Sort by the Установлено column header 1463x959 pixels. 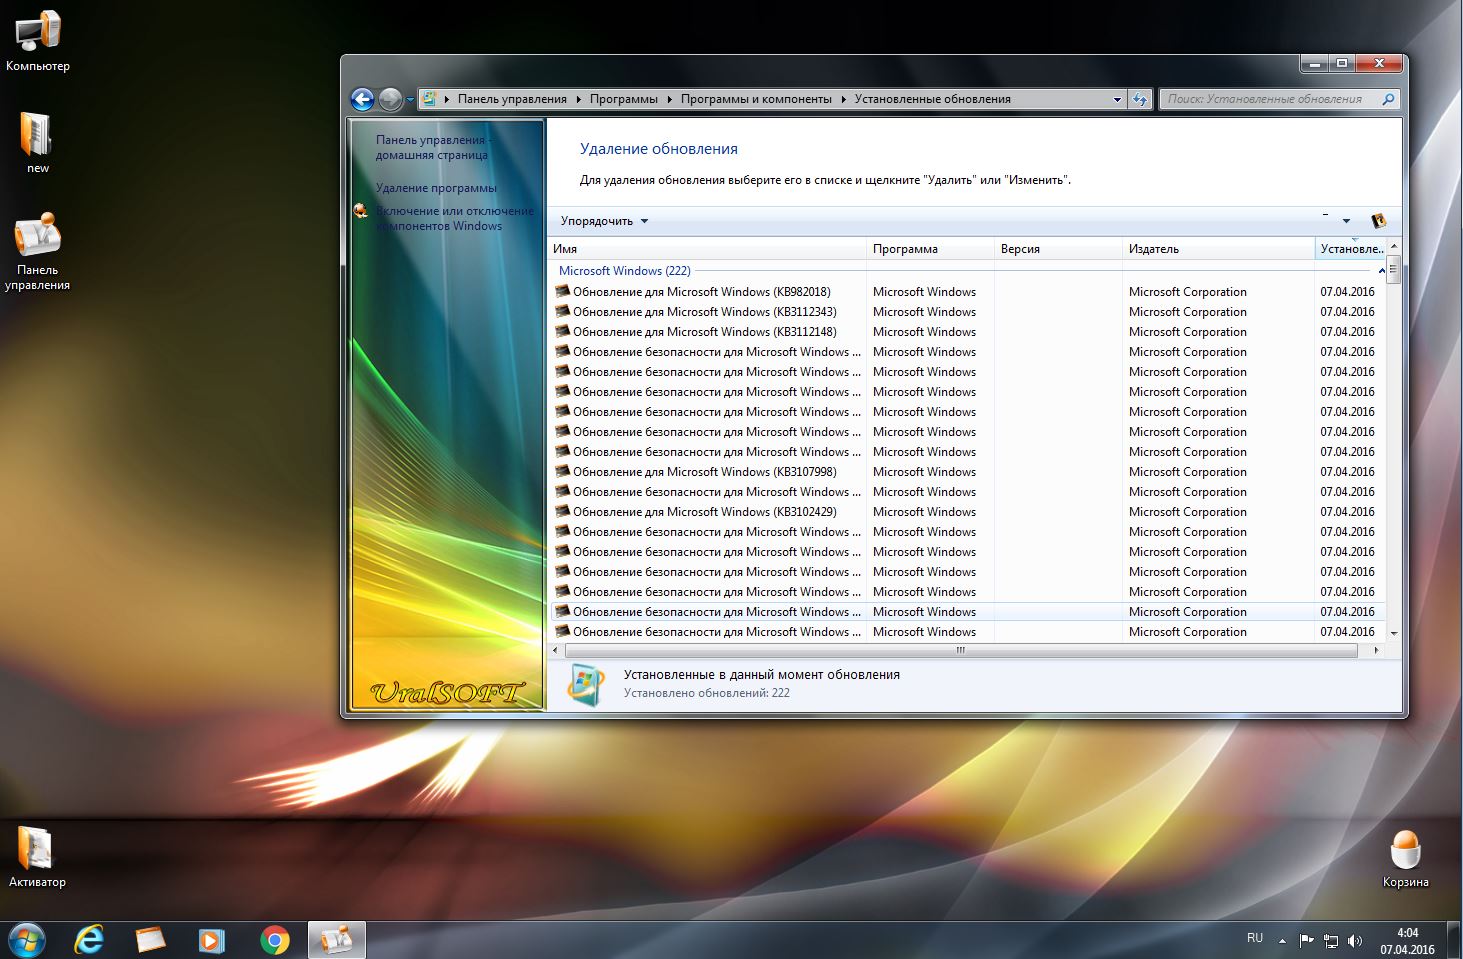pos(1351,249)
